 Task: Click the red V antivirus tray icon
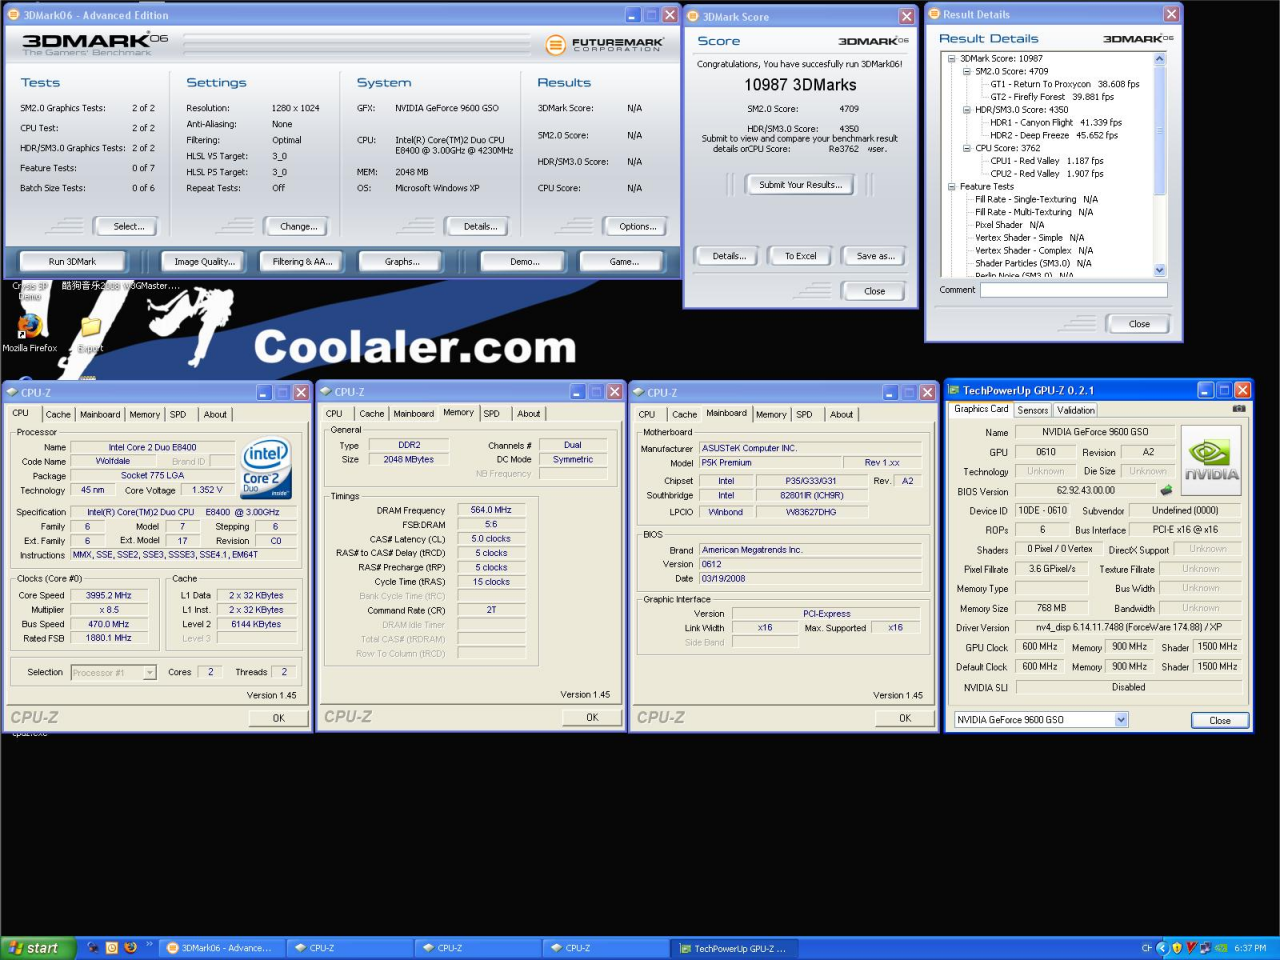tap(1191, 948)
